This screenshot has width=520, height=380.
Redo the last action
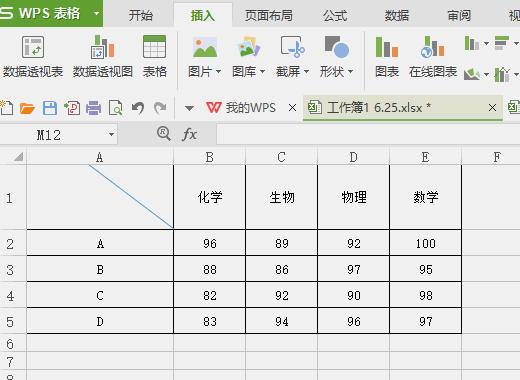click(160, 108)
